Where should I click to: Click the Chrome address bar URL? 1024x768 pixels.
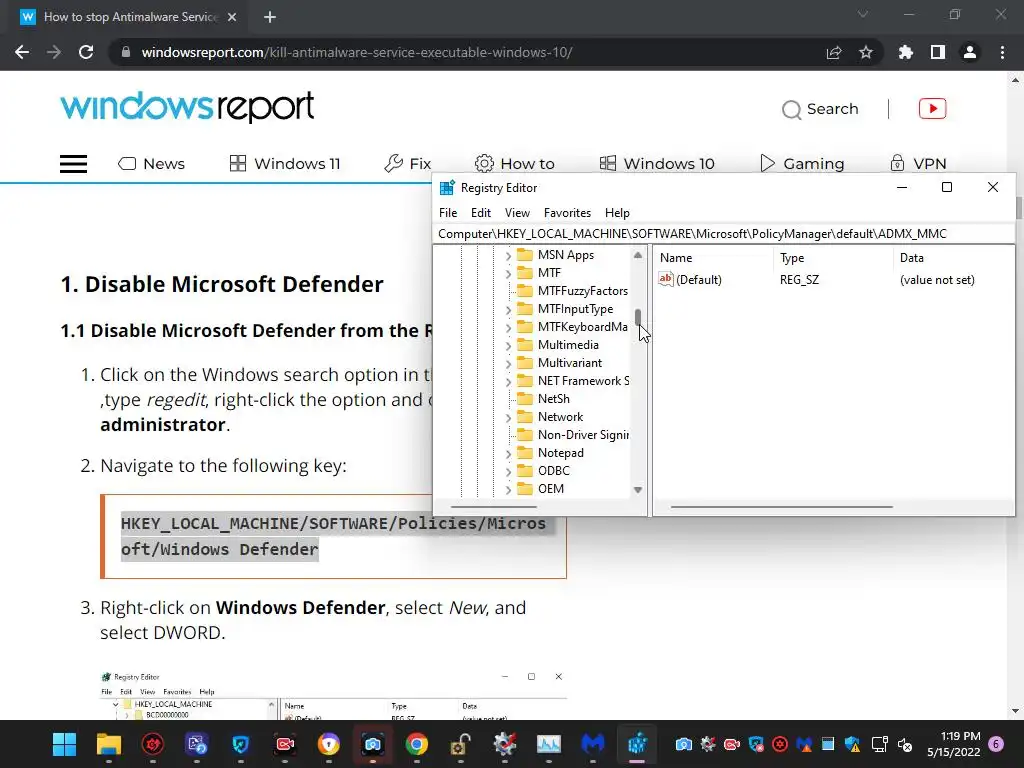pyautogui.click(x=357, y=52)
